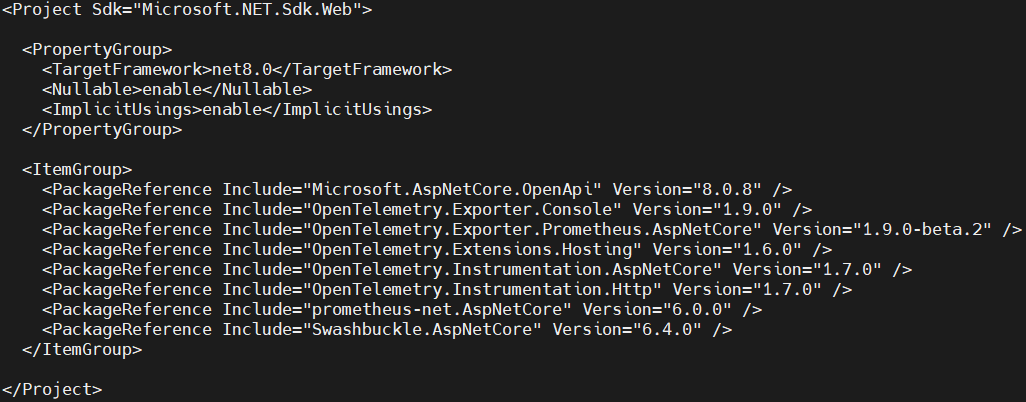The height and width of the screenshot is (402, 1026).
Task: Click the opening ItemGroup tag
Action: pyautogui.click(x=76, y=169)
